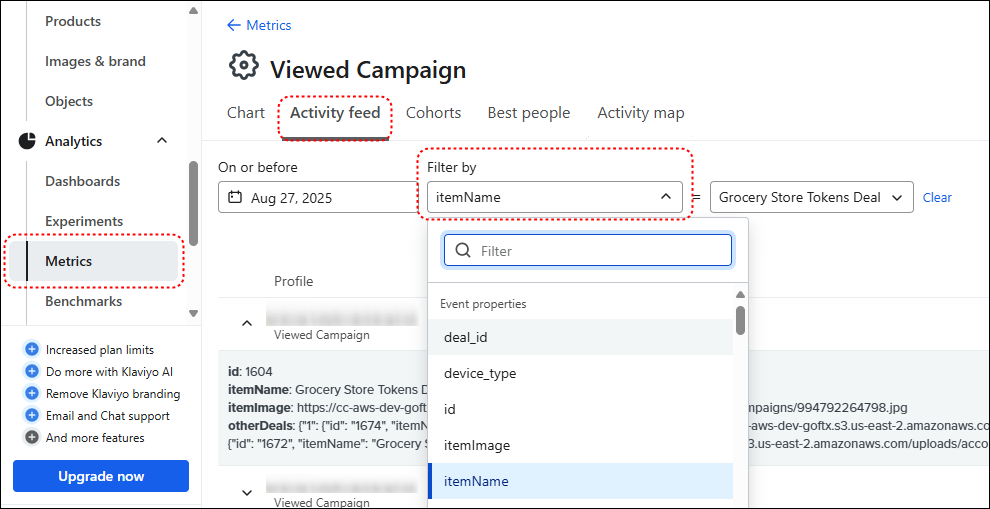The width and height of the screenshot is (990, 509).
Task: Click the back arrow next to Metrics
Action: tap(234, 25)
